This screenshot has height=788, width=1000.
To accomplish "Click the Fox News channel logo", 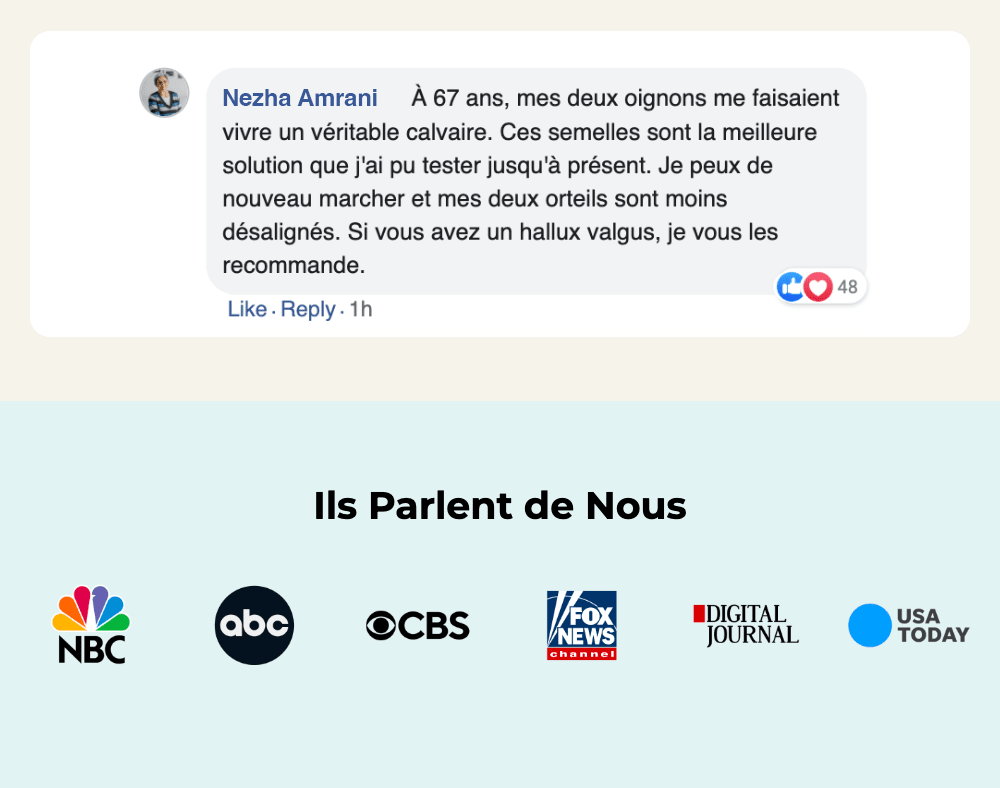I will (582, 625).
